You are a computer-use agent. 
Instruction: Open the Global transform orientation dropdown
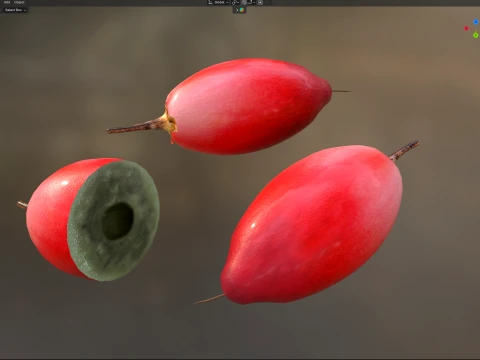tap(218, 2)
